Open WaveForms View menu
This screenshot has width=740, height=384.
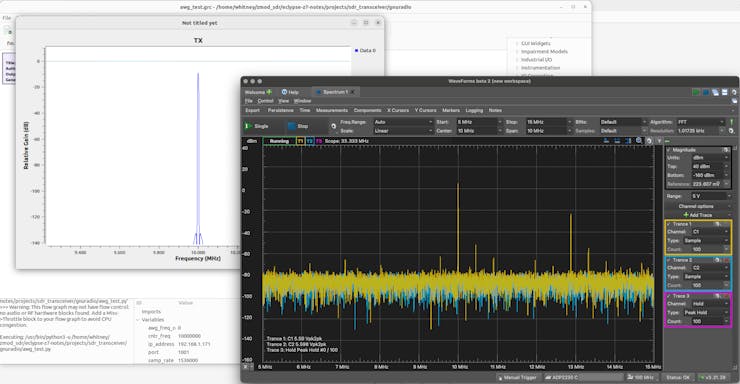click(283, 101)
